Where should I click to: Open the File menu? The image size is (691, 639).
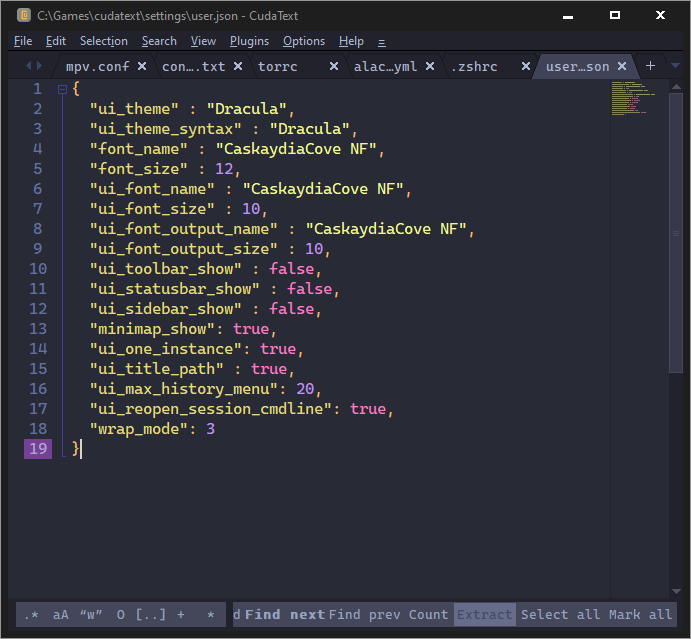[x=23, y=41]
